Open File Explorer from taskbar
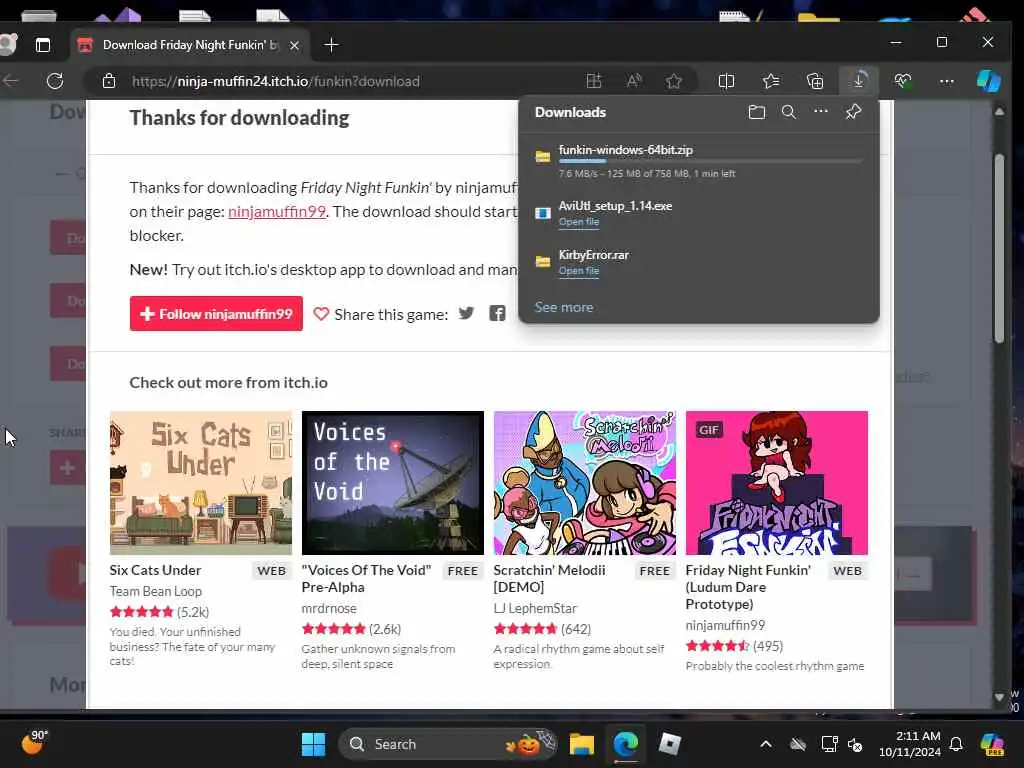 (581, 744)
